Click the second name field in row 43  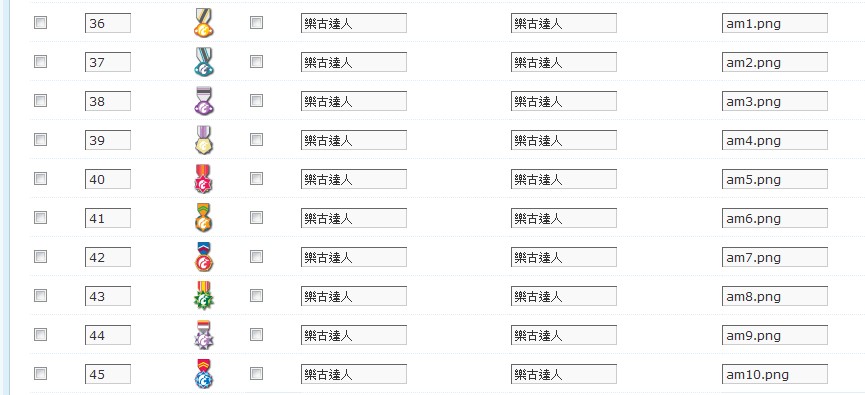pyautogui.click(x=564, y=296)
